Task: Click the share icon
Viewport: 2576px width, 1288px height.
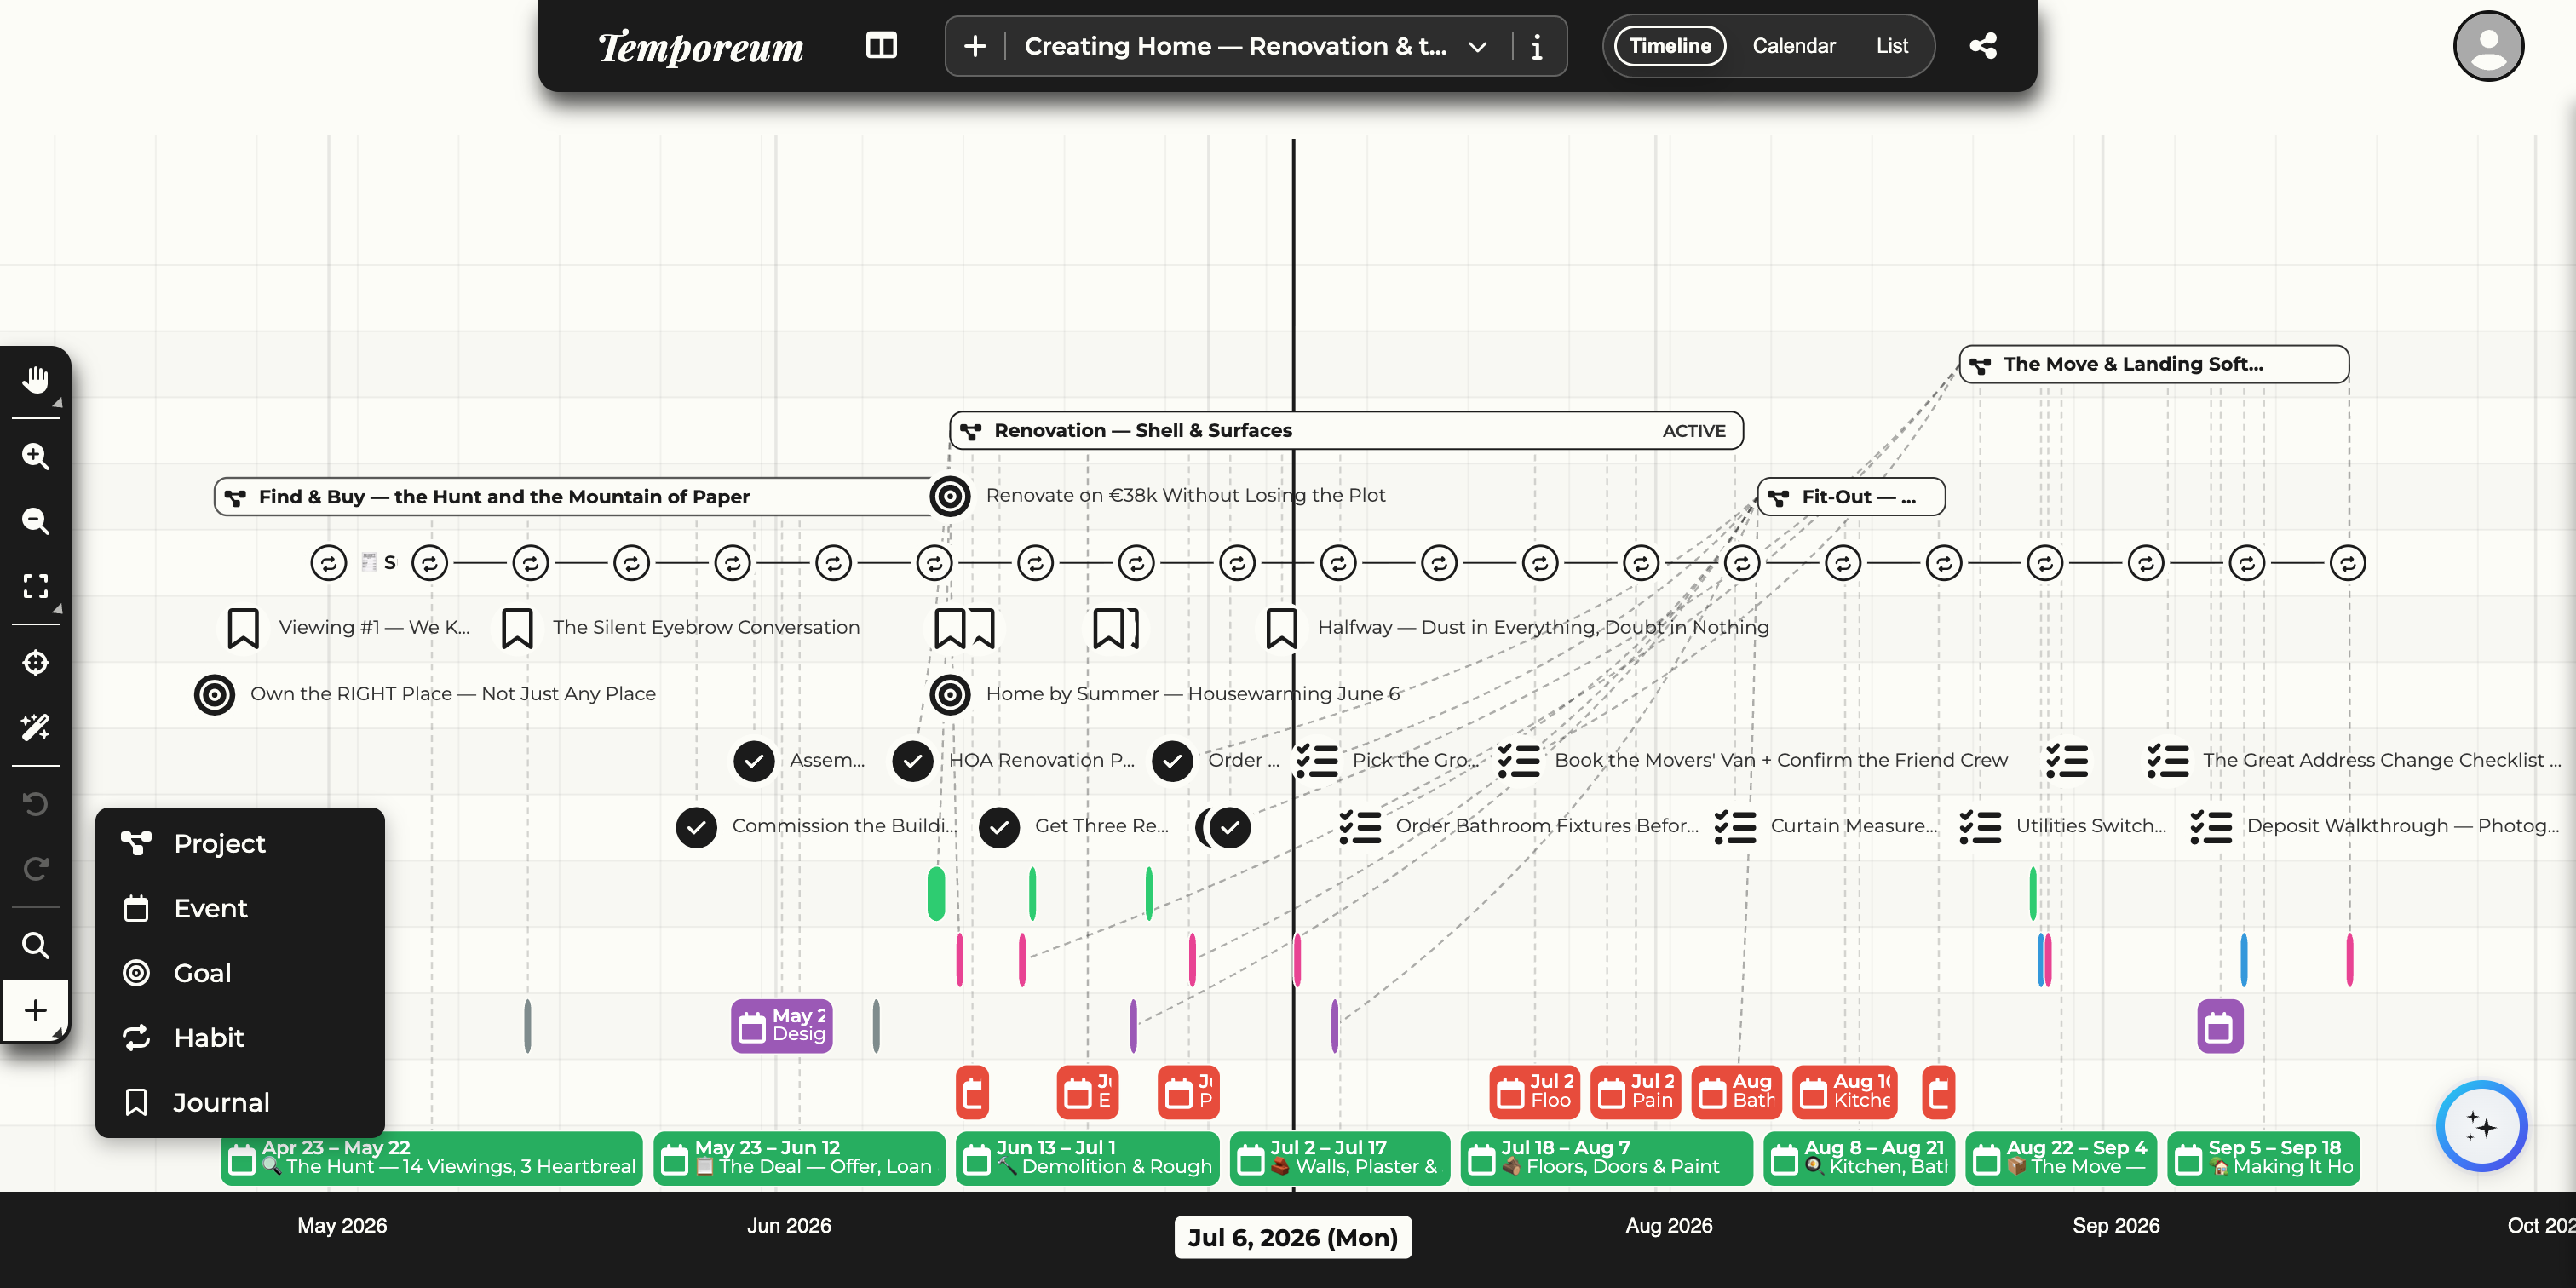Action: click(x=1983, y=46)
